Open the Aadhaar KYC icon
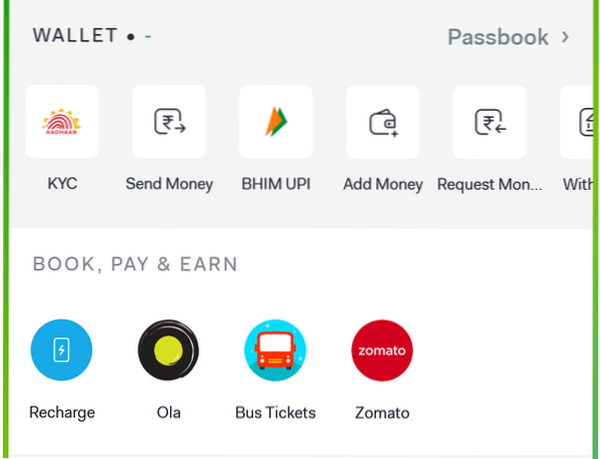 62,122
